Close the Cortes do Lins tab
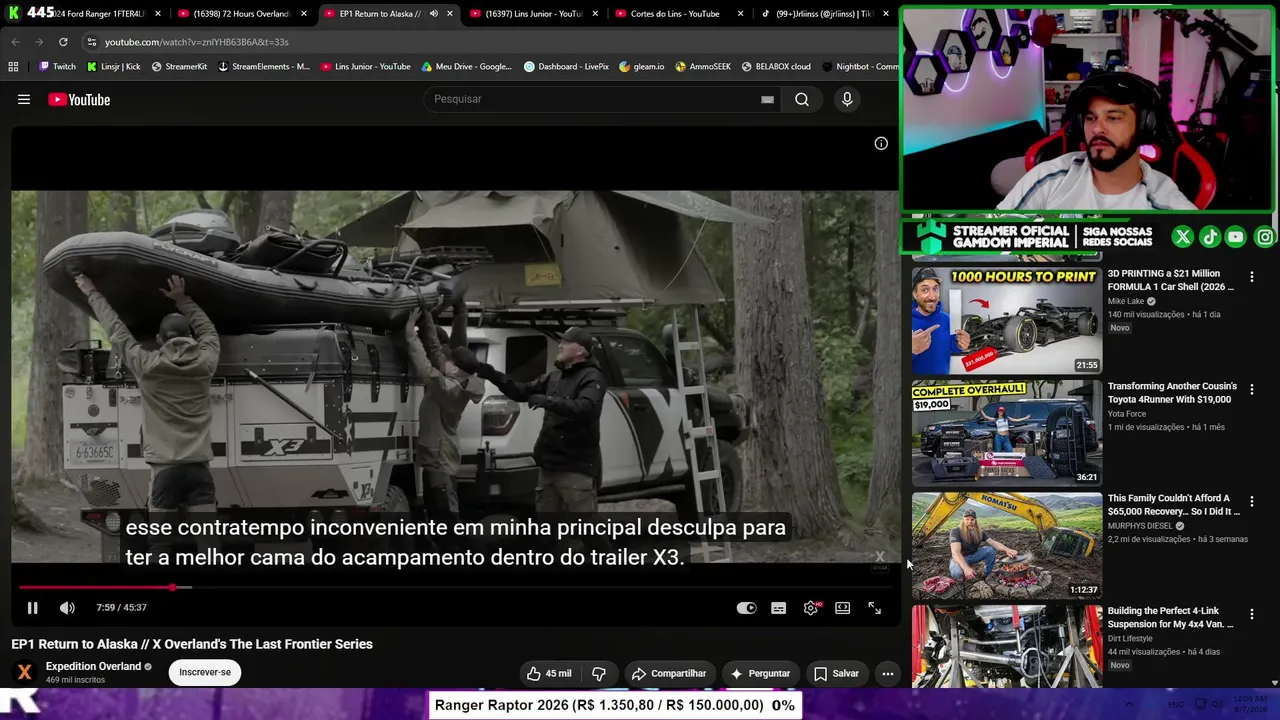 (741, 14)
